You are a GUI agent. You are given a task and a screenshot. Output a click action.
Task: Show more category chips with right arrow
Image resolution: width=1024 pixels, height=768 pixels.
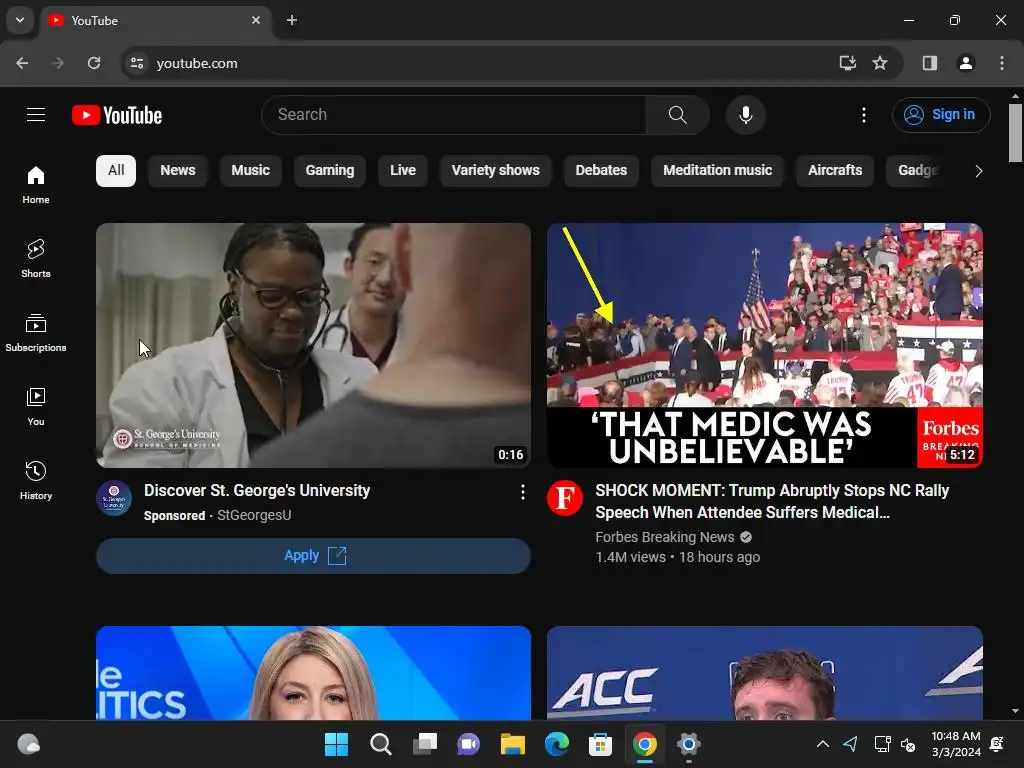click(x=978, y=171)
